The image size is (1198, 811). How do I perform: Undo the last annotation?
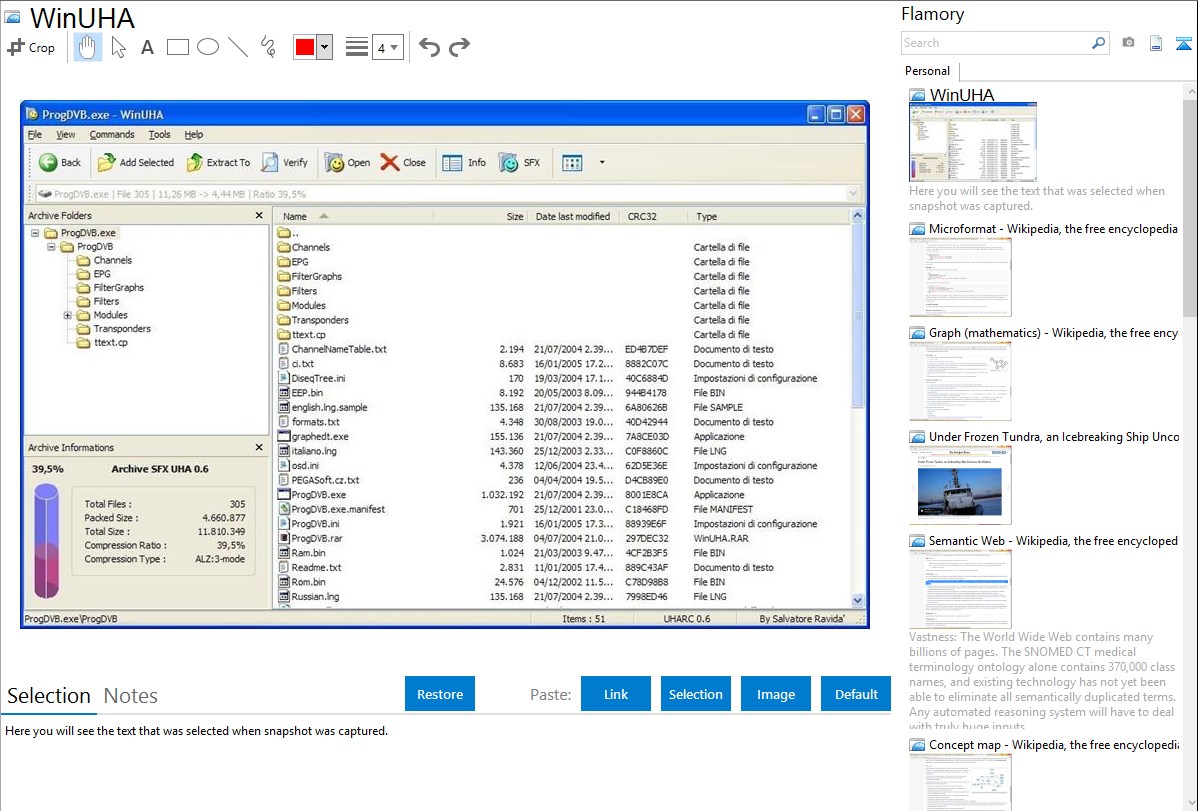[x=429, y=47]
